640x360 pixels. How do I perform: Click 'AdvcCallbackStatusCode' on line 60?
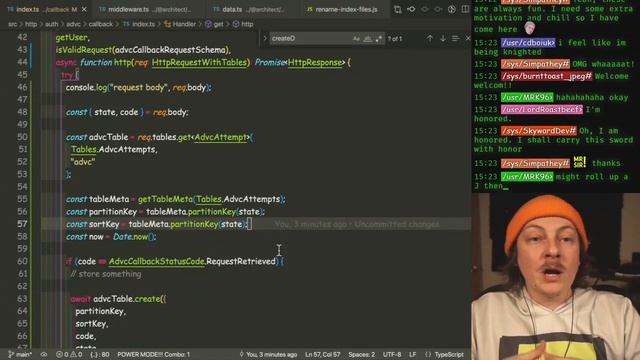[x=156, y=261]
